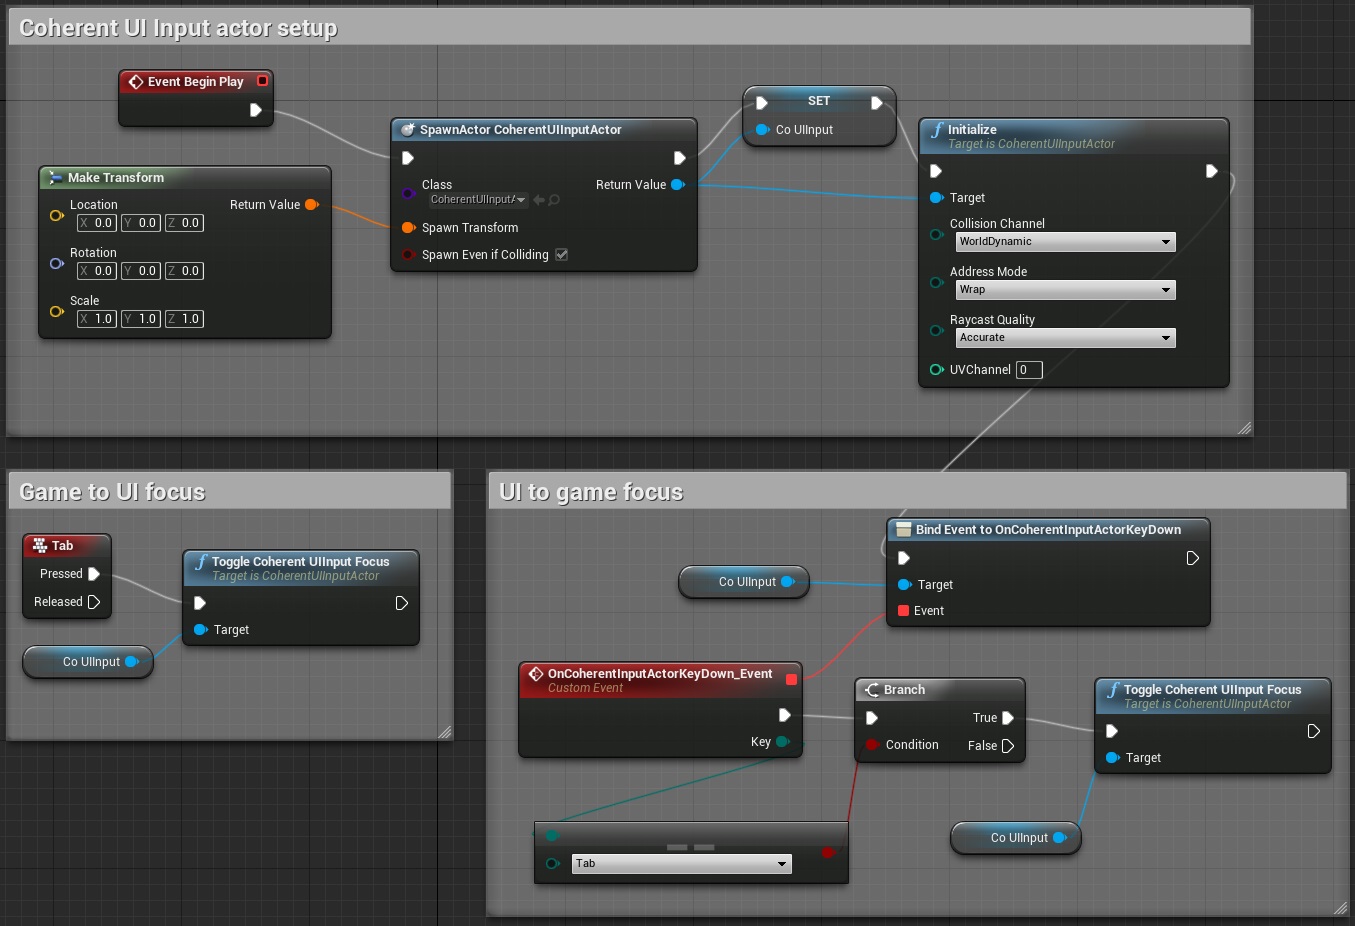The image size is (1355, 926).
Task: Click the Location input pin on Make Transform
Action: point(57,215)
